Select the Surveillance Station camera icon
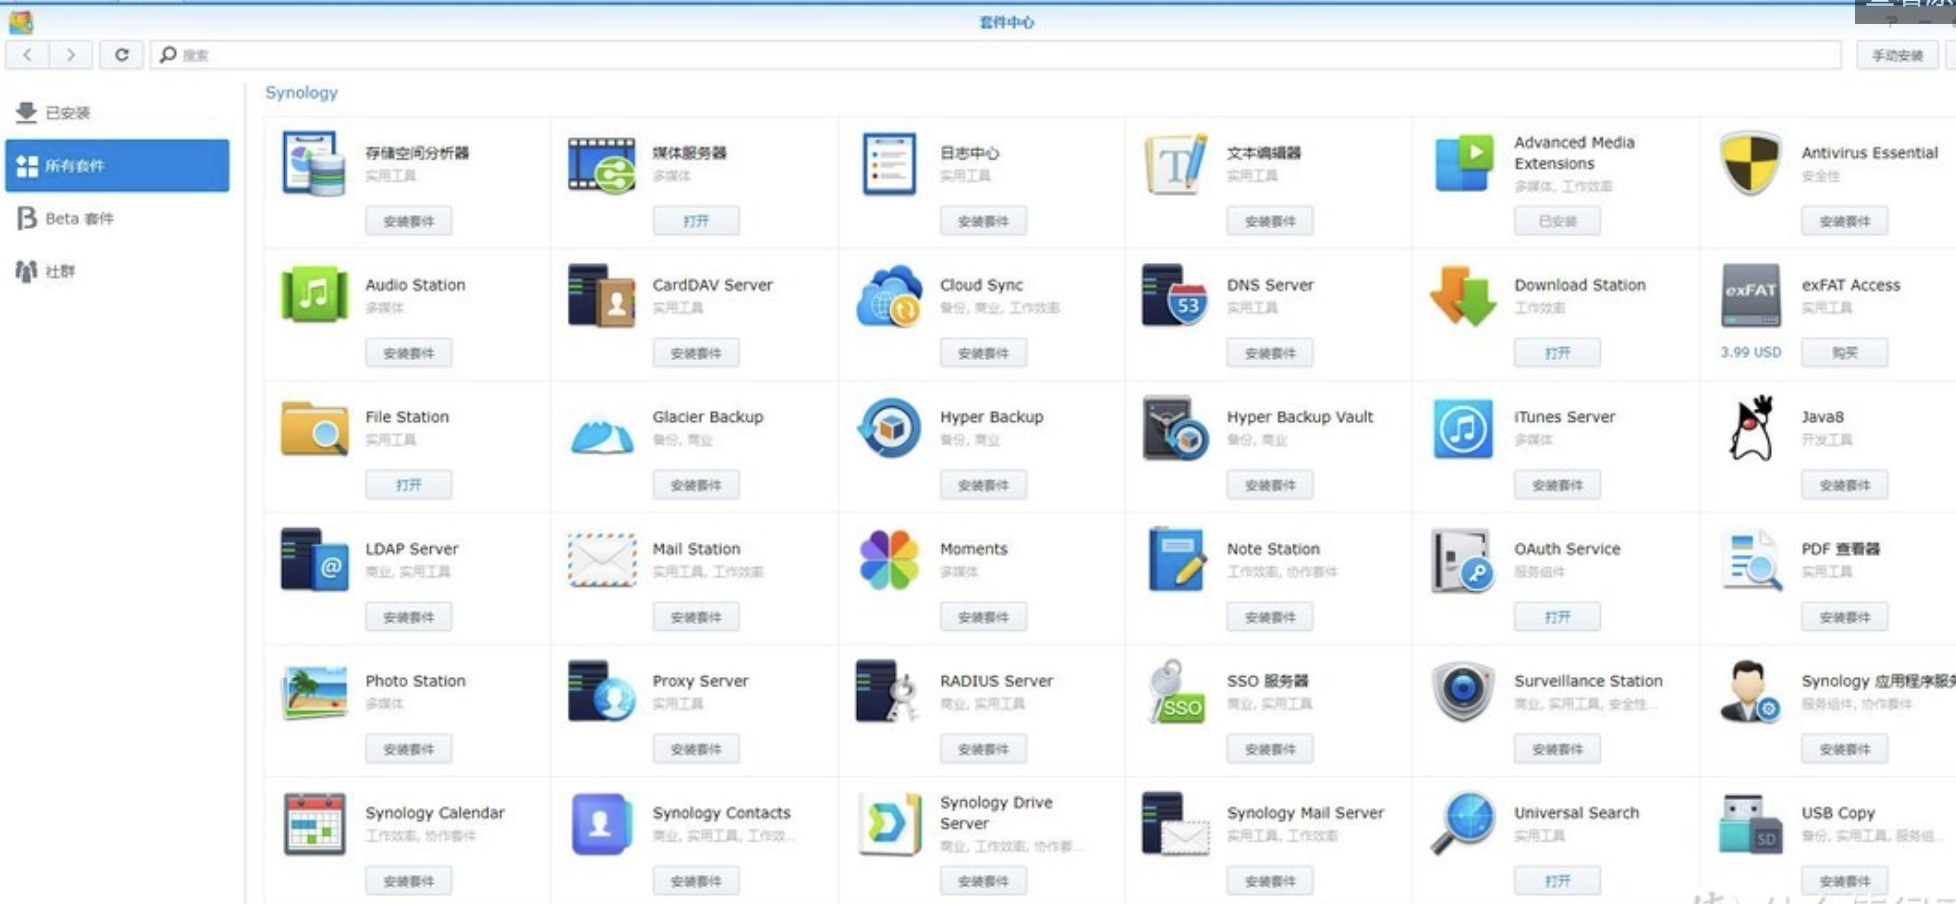 pyautogui.click(x=1463, y=692)
